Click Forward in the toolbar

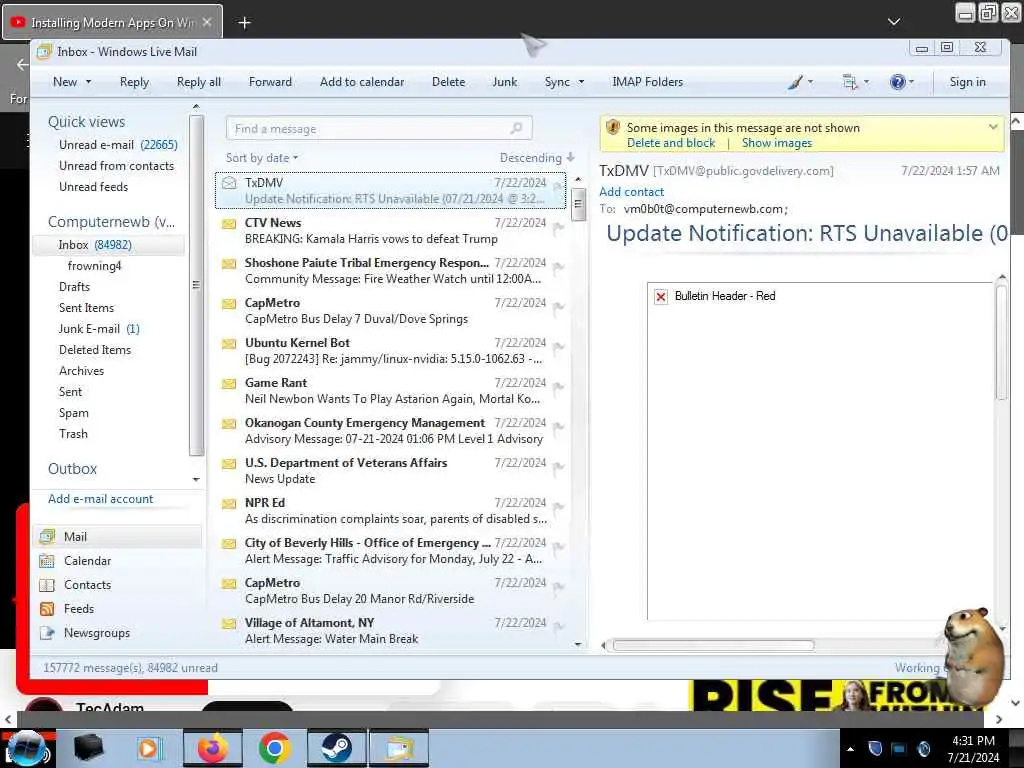click(270, 82)
